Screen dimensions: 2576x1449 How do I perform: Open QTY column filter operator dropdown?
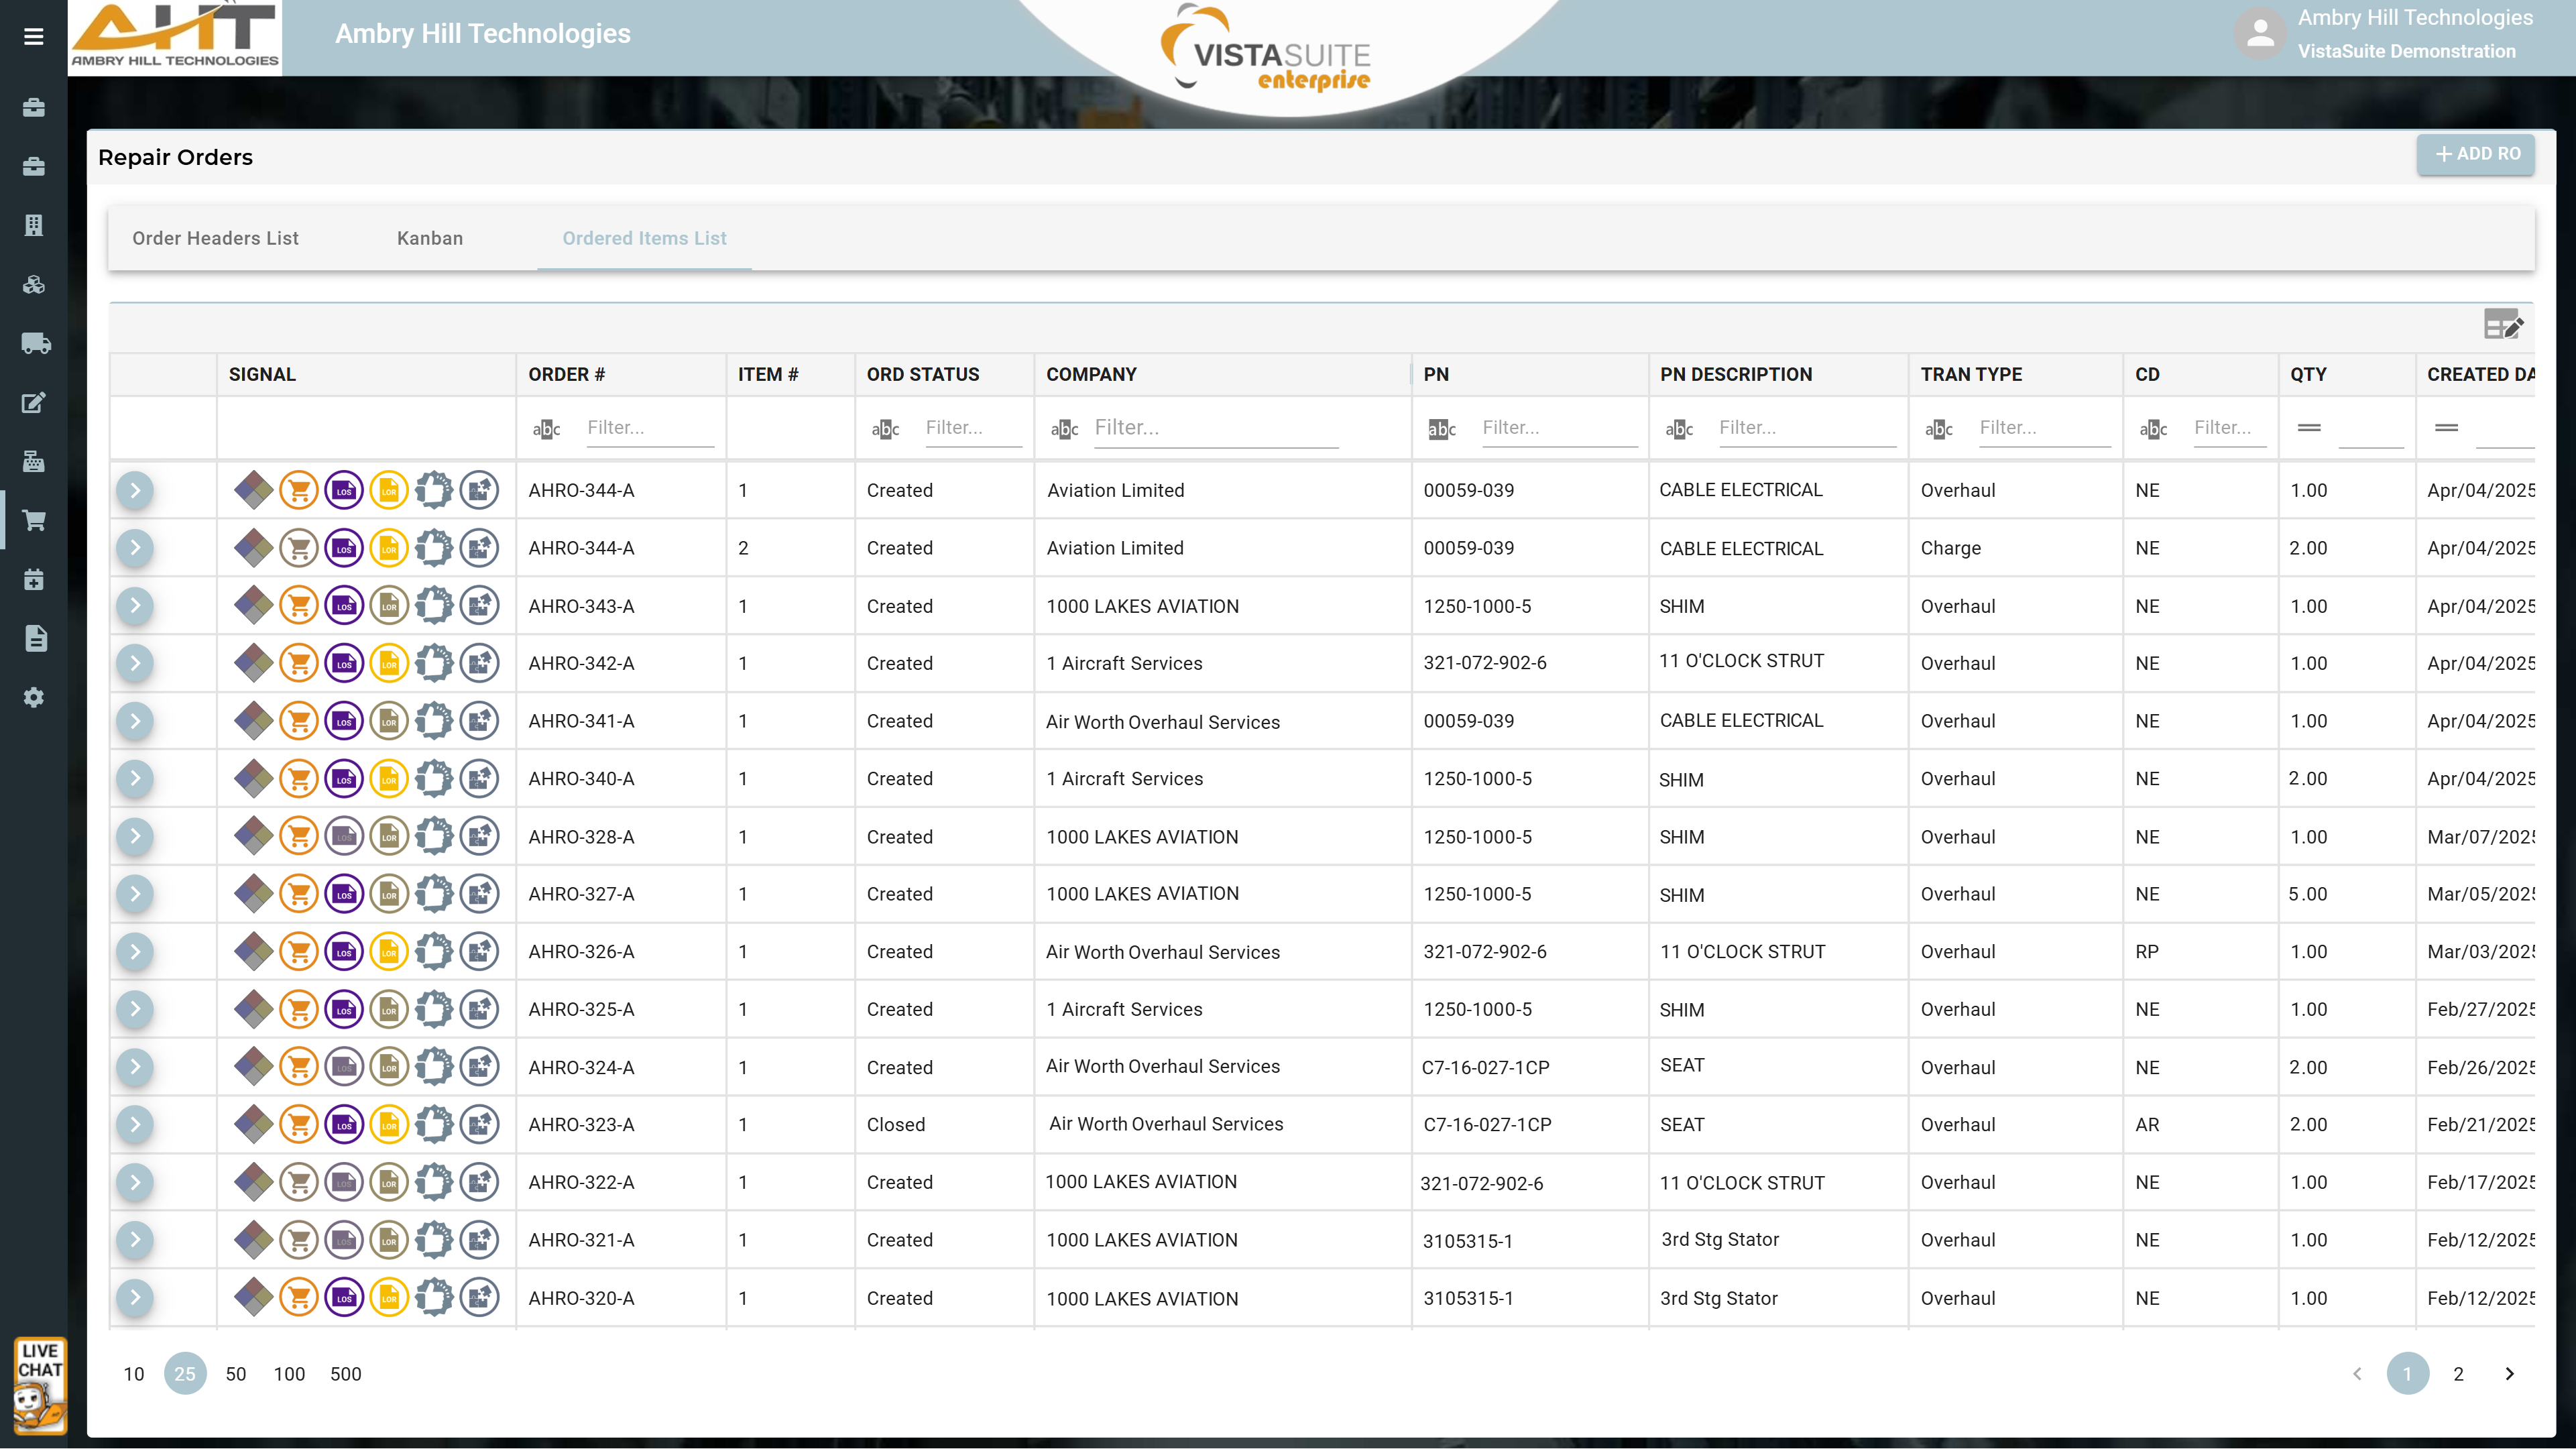[x=2309, y=428]
